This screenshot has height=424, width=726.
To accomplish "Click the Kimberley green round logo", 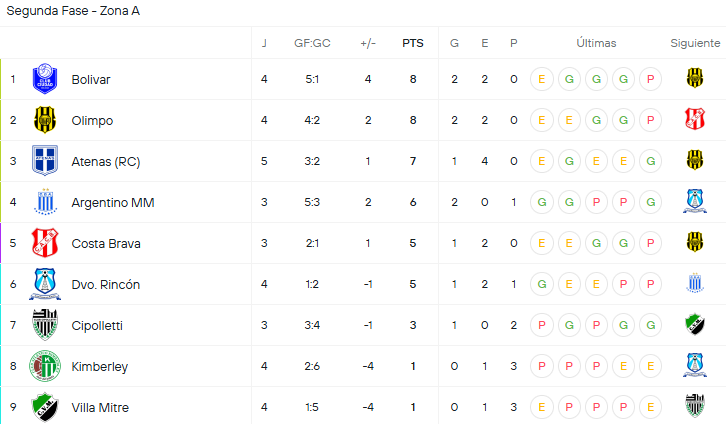I will (x=45, y=366).
